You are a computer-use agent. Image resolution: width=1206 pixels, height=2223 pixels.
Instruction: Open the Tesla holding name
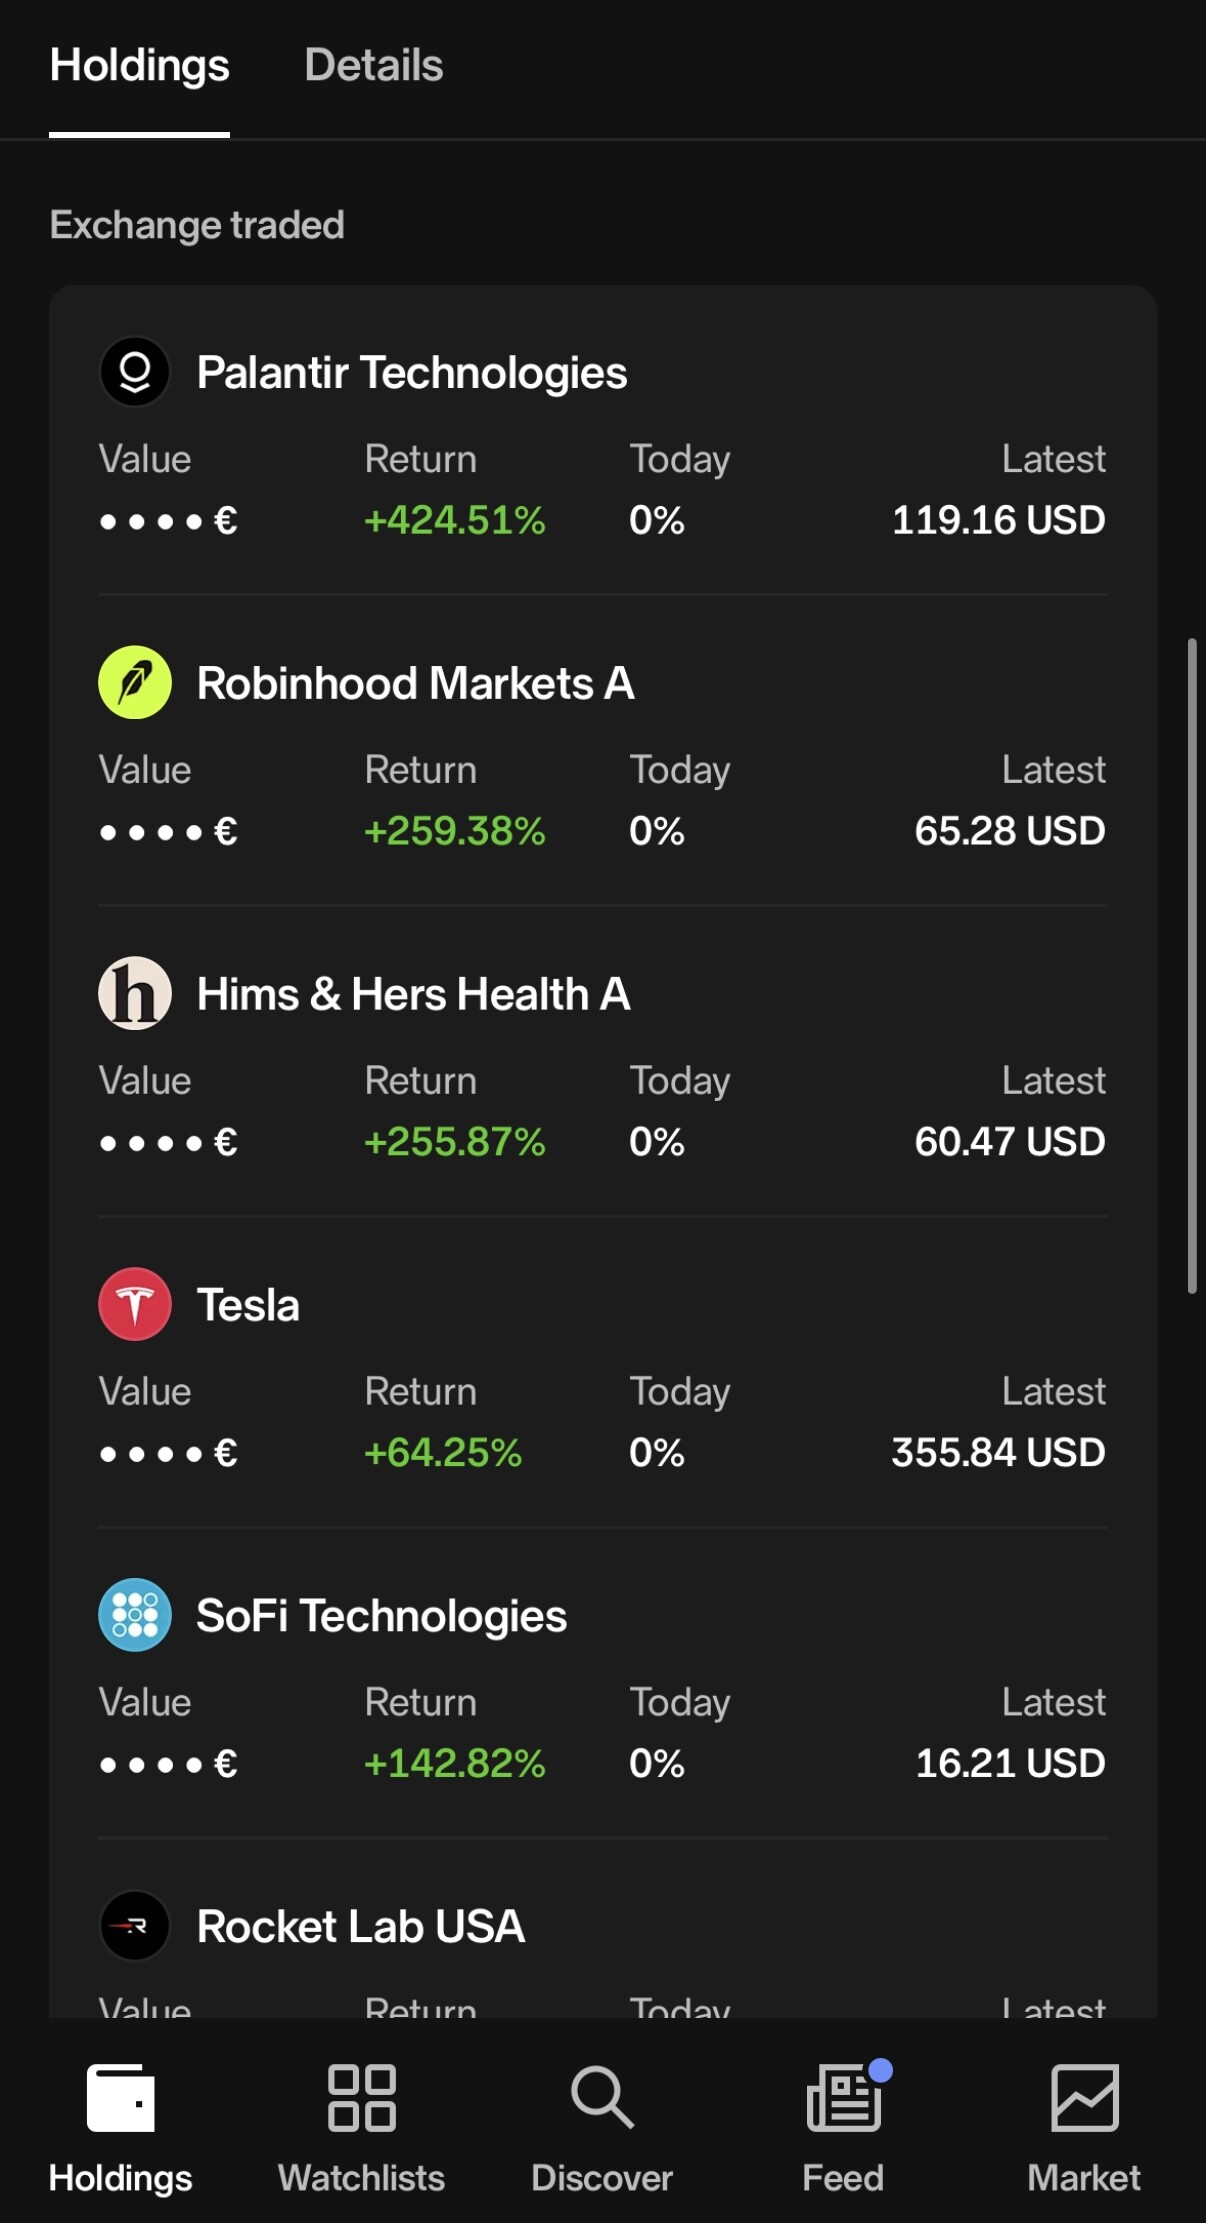[248, 1305]
